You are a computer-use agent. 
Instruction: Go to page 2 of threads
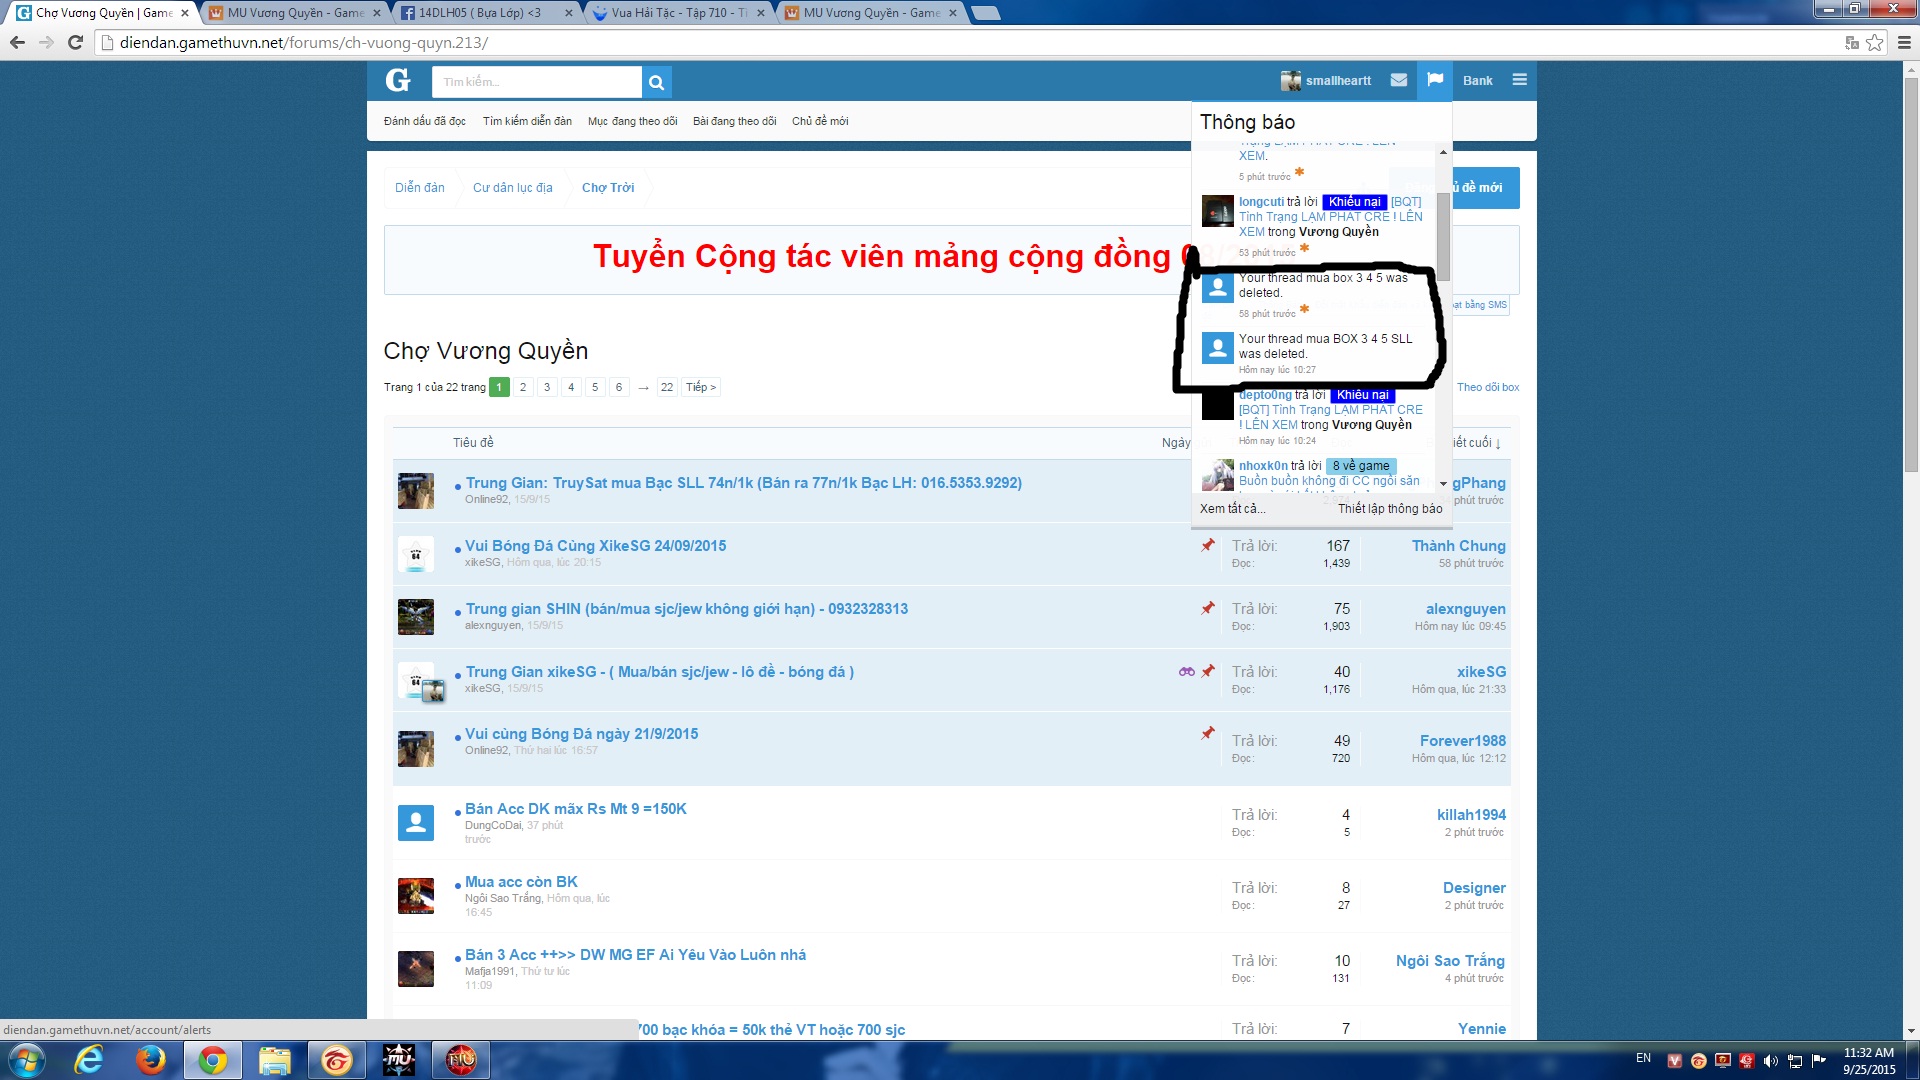point(523,387)
